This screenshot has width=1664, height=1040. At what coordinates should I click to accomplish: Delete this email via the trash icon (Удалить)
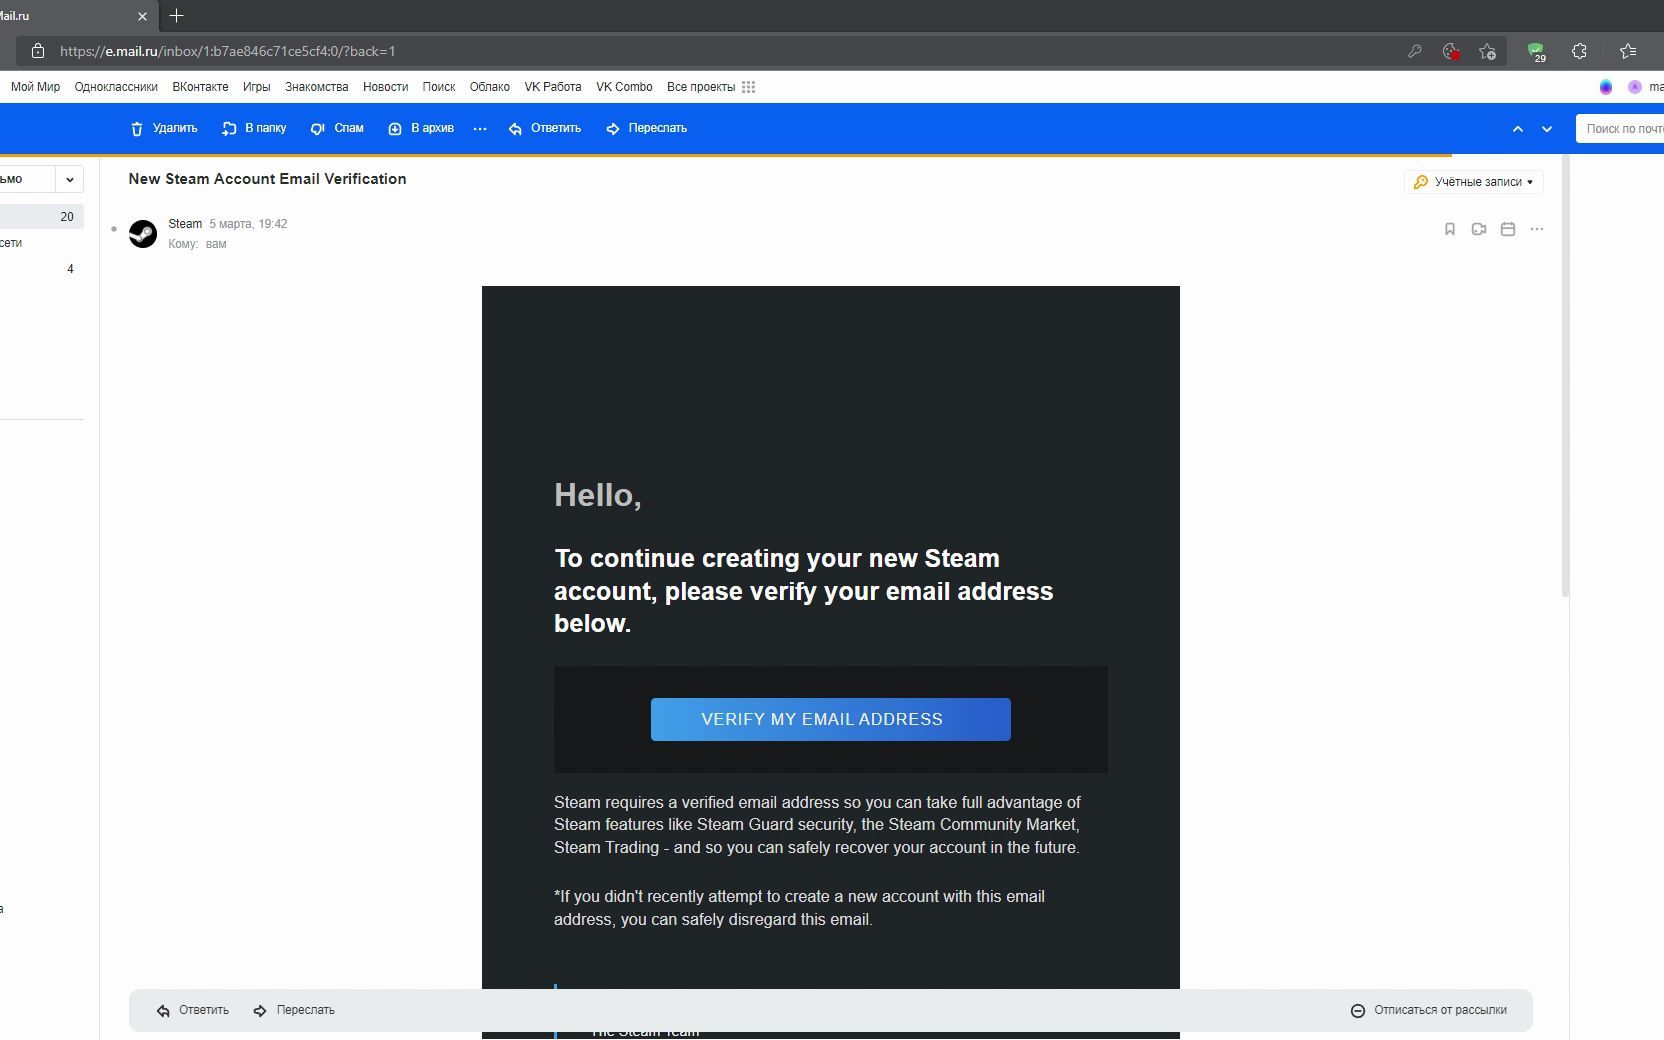click(x=164, y=128)
